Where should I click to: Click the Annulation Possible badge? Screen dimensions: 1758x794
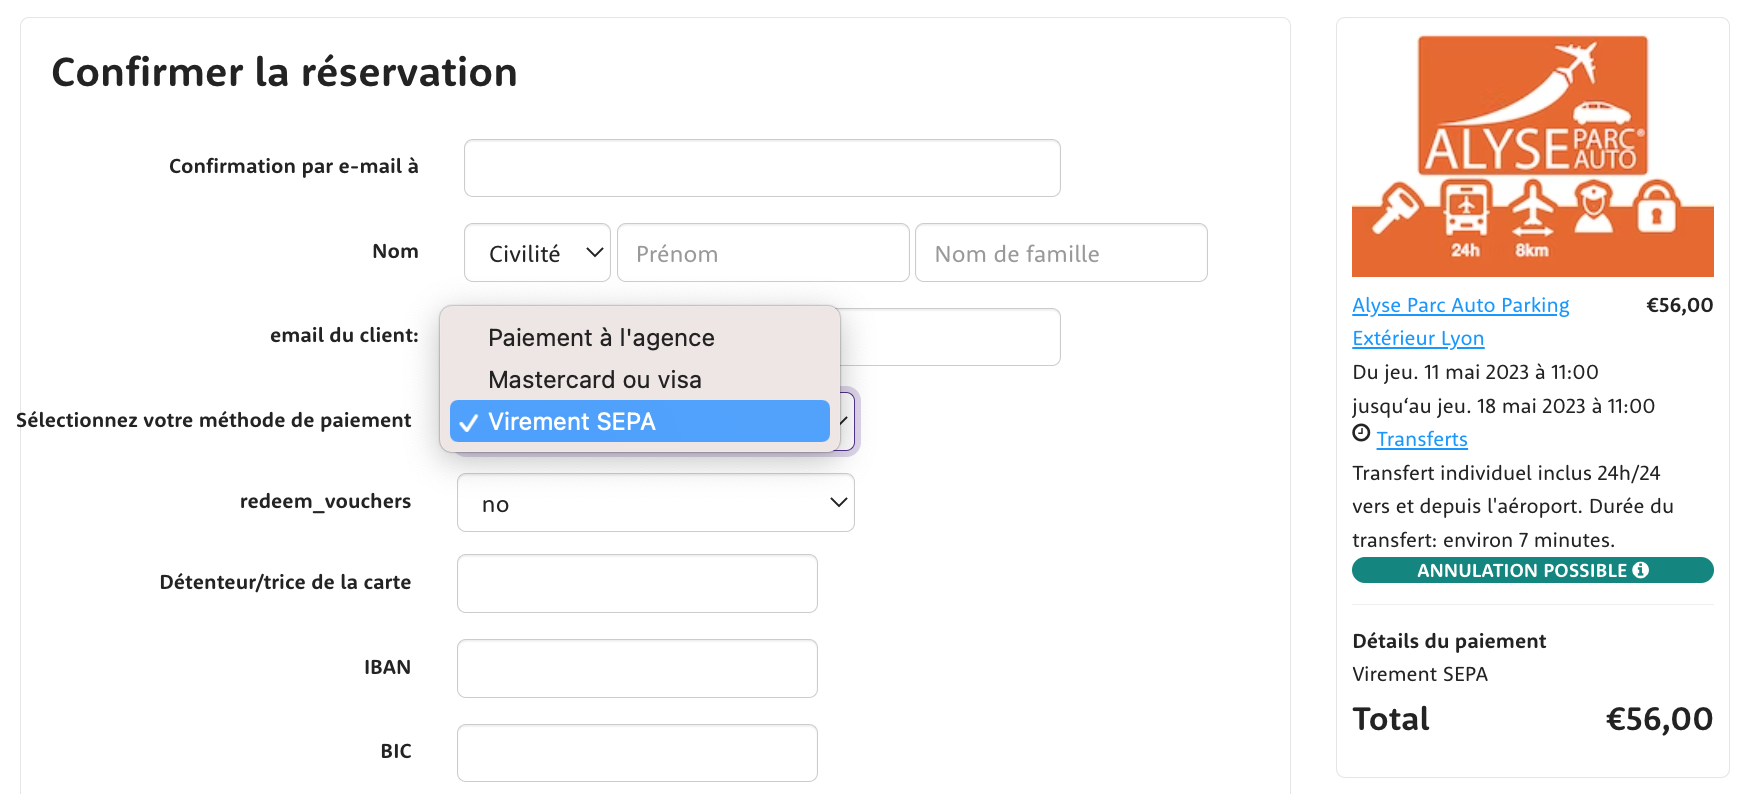(1520, 570)
